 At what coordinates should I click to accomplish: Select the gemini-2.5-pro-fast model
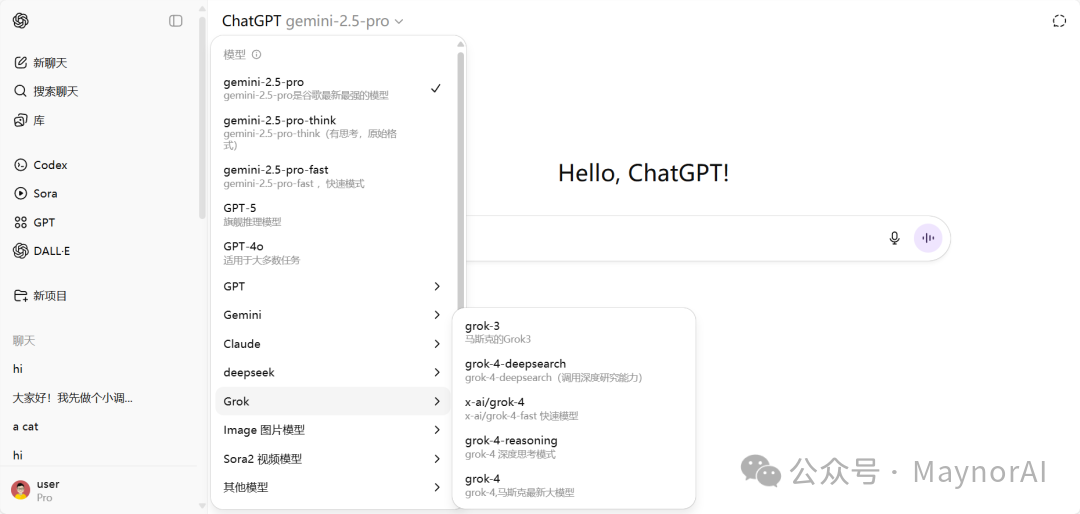[x=333, y=176]
